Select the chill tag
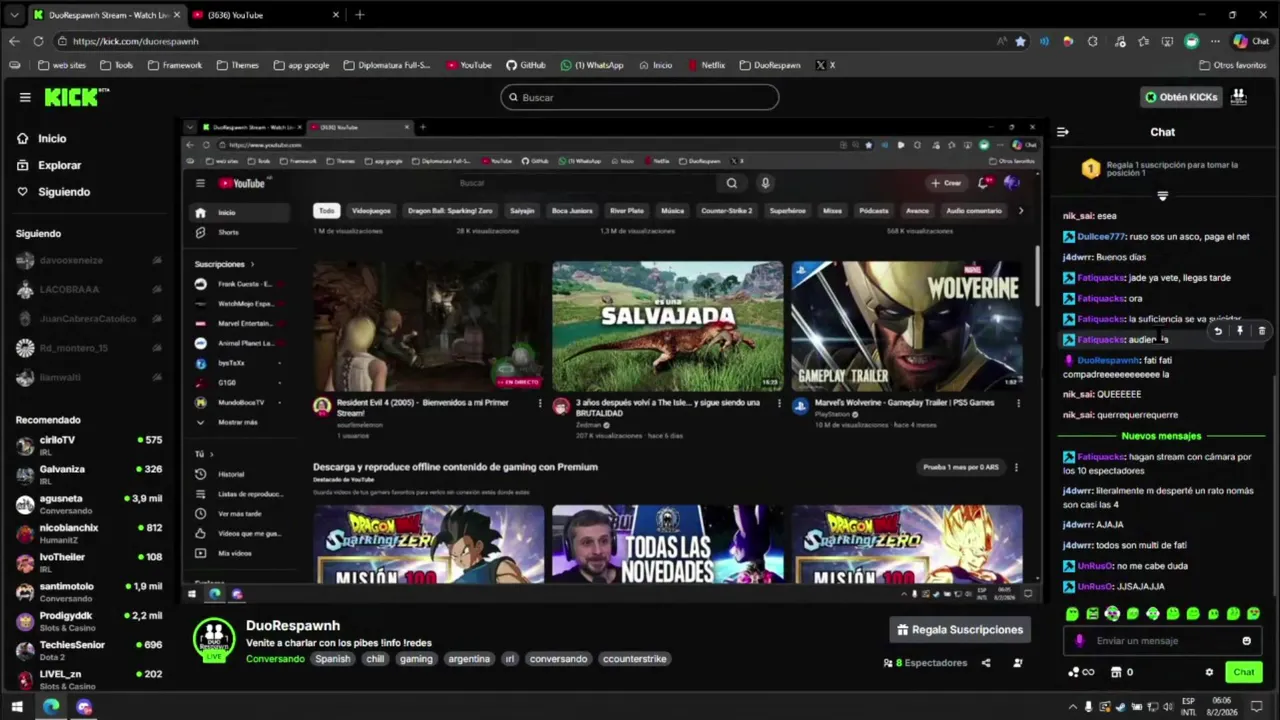 tap(375, 659)
